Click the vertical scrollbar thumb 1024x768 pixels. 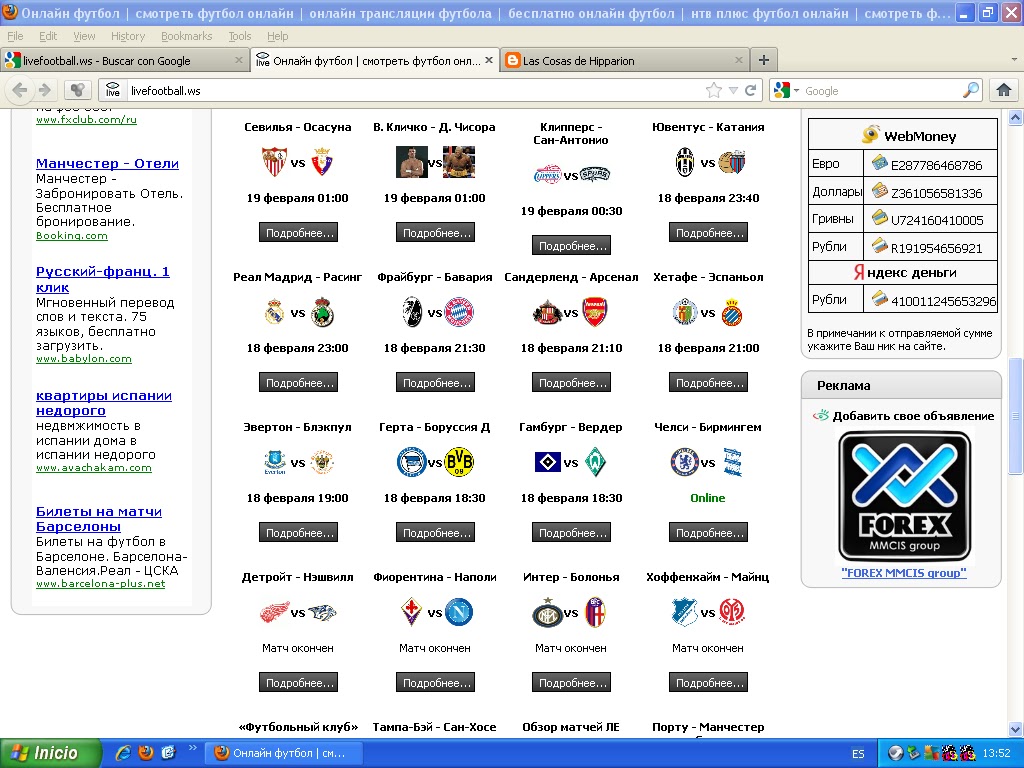click(1016, 416)
